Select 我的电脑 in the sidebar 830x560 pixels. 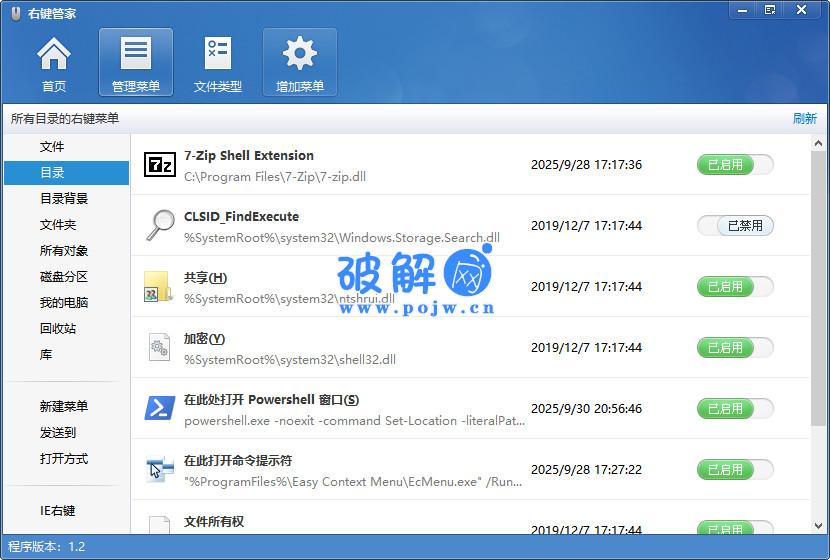pos(67,302)
